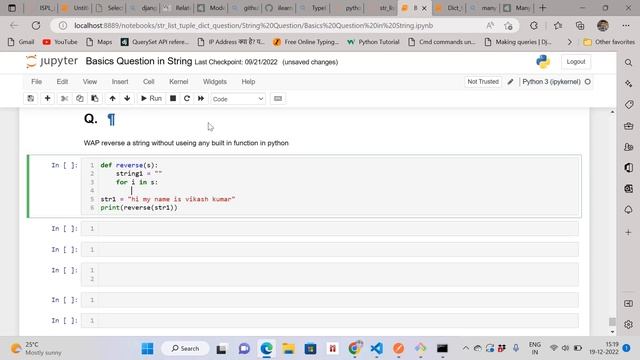The height and width of the screenshot is (360, 640).
Task: Open the Free Online Typing bookmark
Action: click(x=306, y=42)
